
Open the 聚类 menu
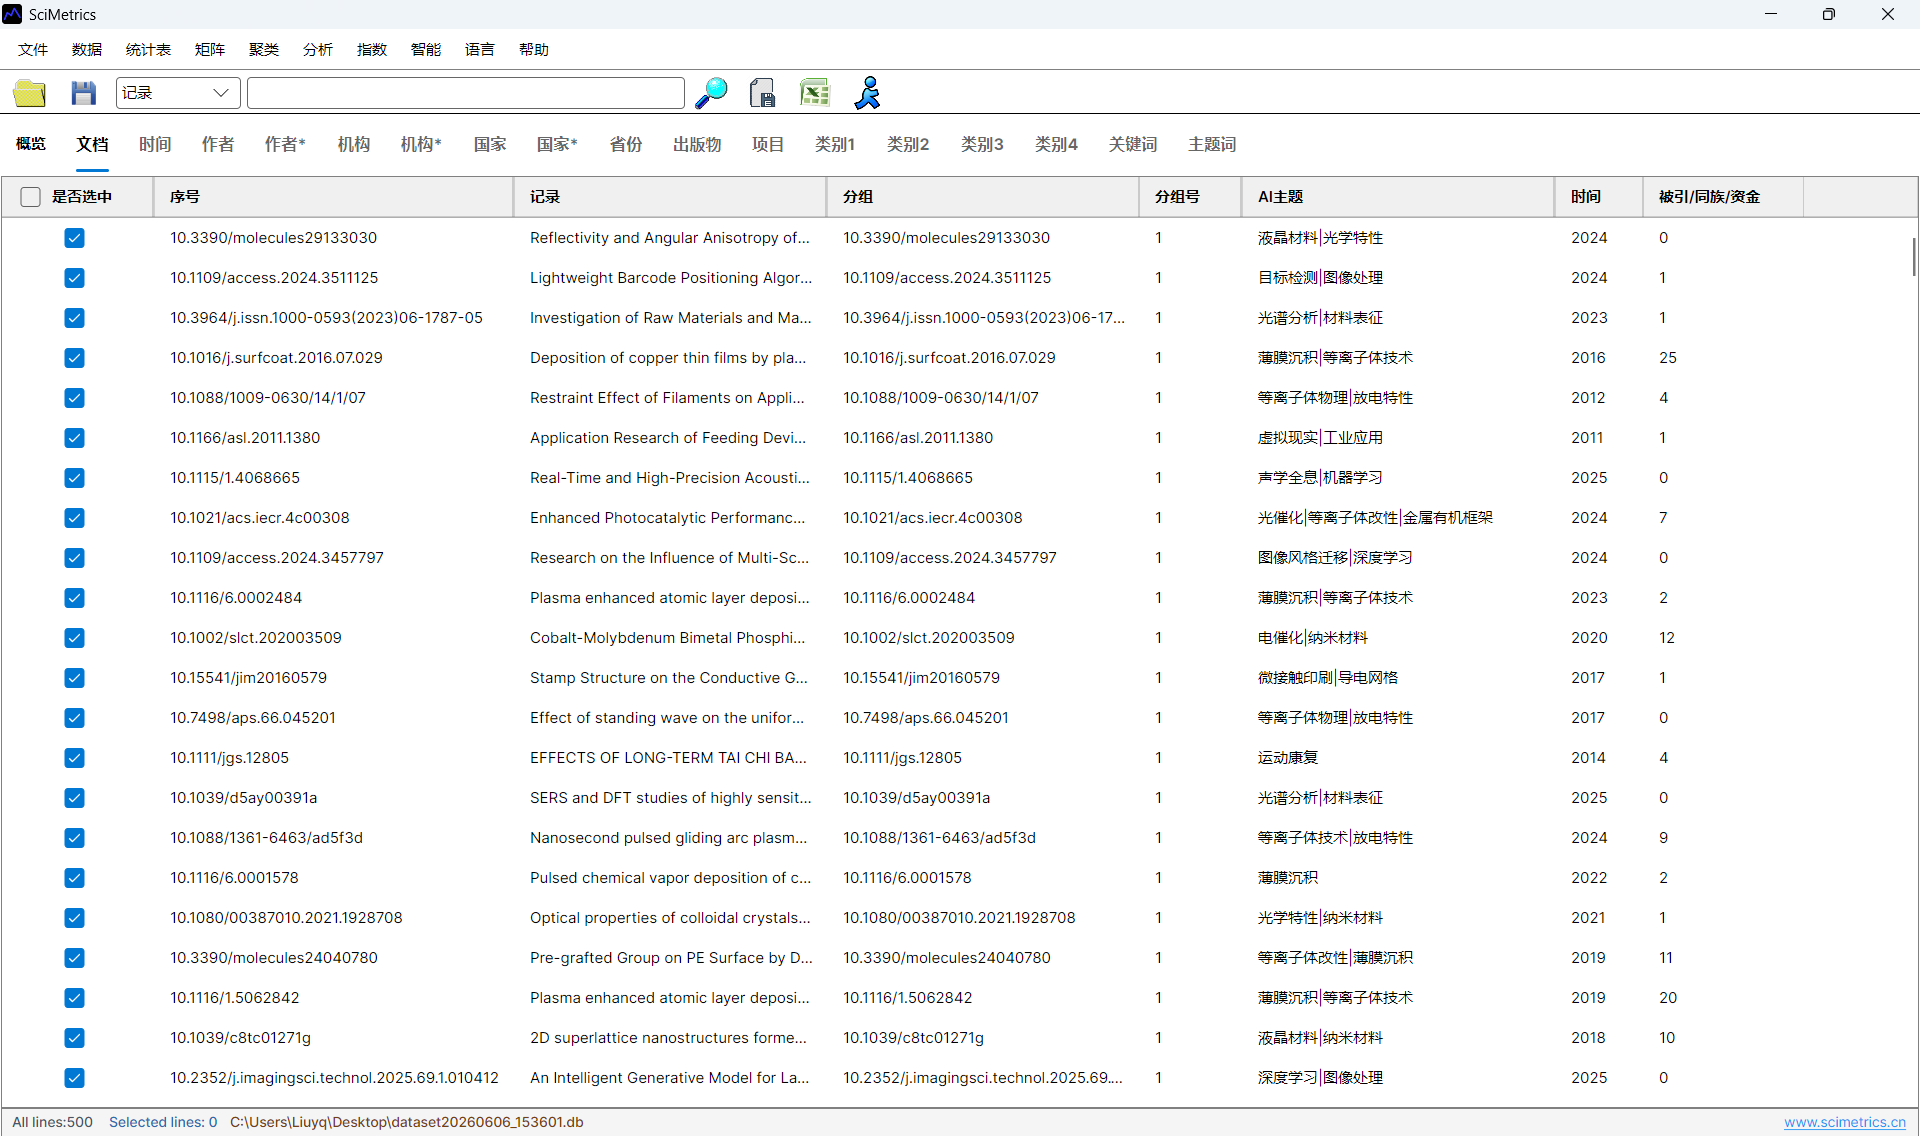[x=264, y=50]
